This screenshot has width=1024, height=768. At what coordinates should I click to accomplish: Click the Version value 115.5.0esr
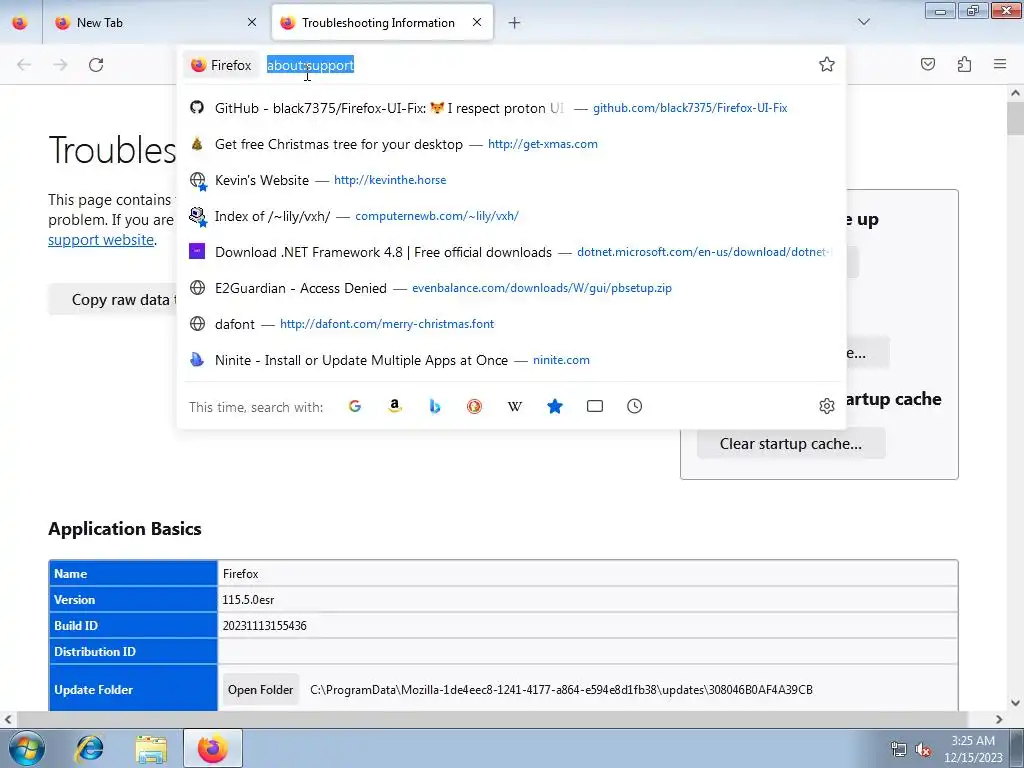pos(248,600)
